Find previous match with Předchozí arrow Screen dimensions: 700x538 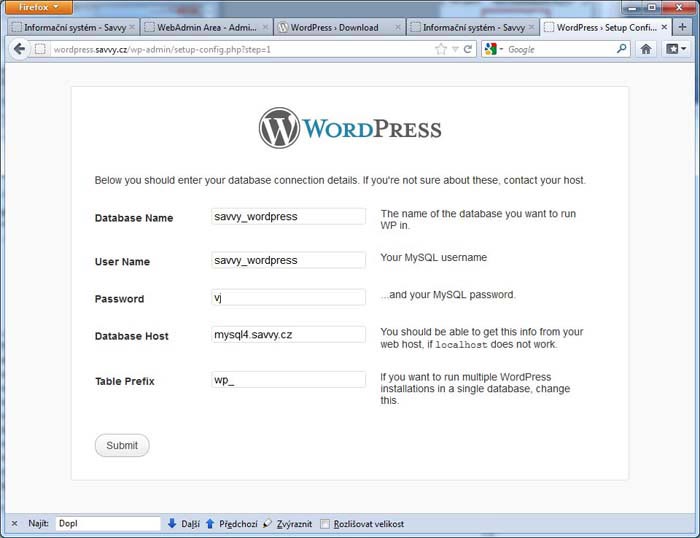click(x=231, y=523)
